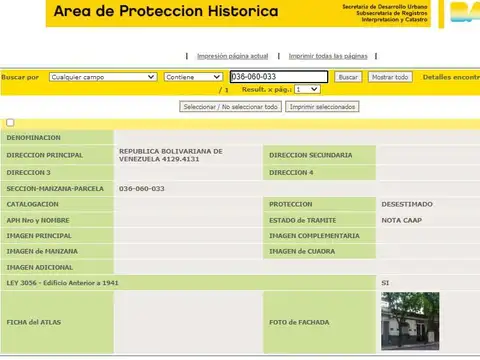480x360 pixels.
Task: Open the 'Cualquier campo' search field dropdown
Action: tap(103, 77)
